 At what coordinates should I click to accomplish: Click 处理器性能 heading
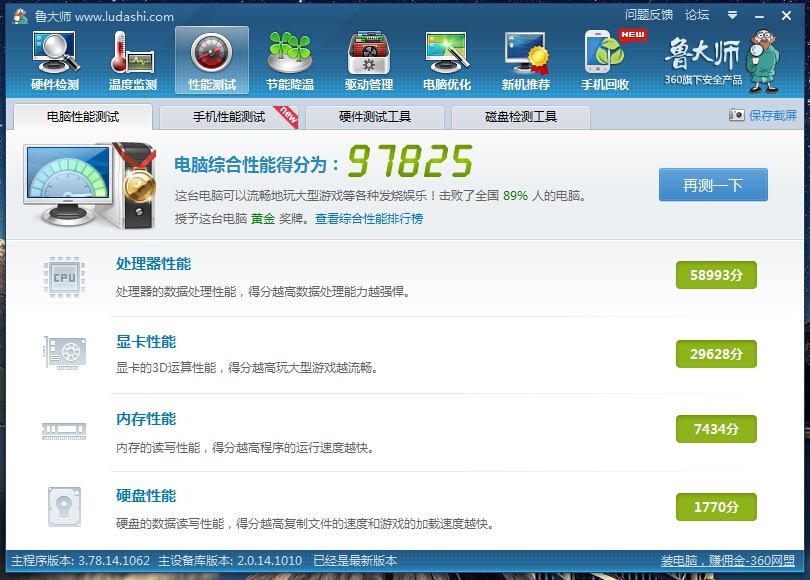coord(153,264)
